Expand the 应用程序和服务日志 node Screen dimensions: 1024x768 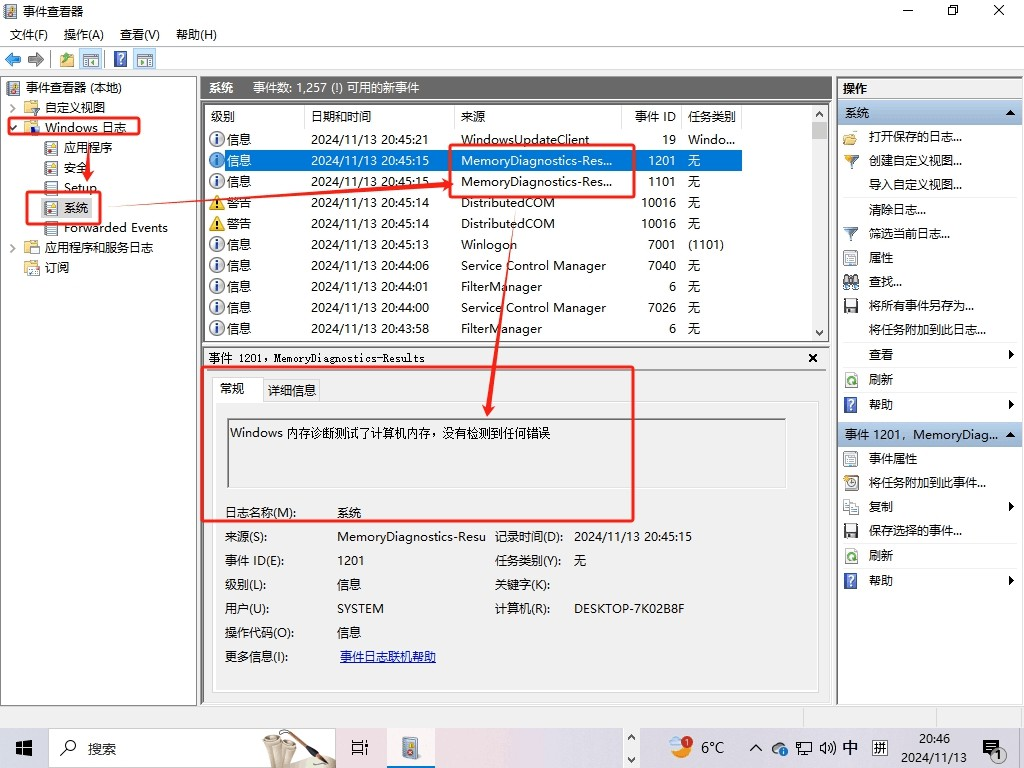[12, 247]
